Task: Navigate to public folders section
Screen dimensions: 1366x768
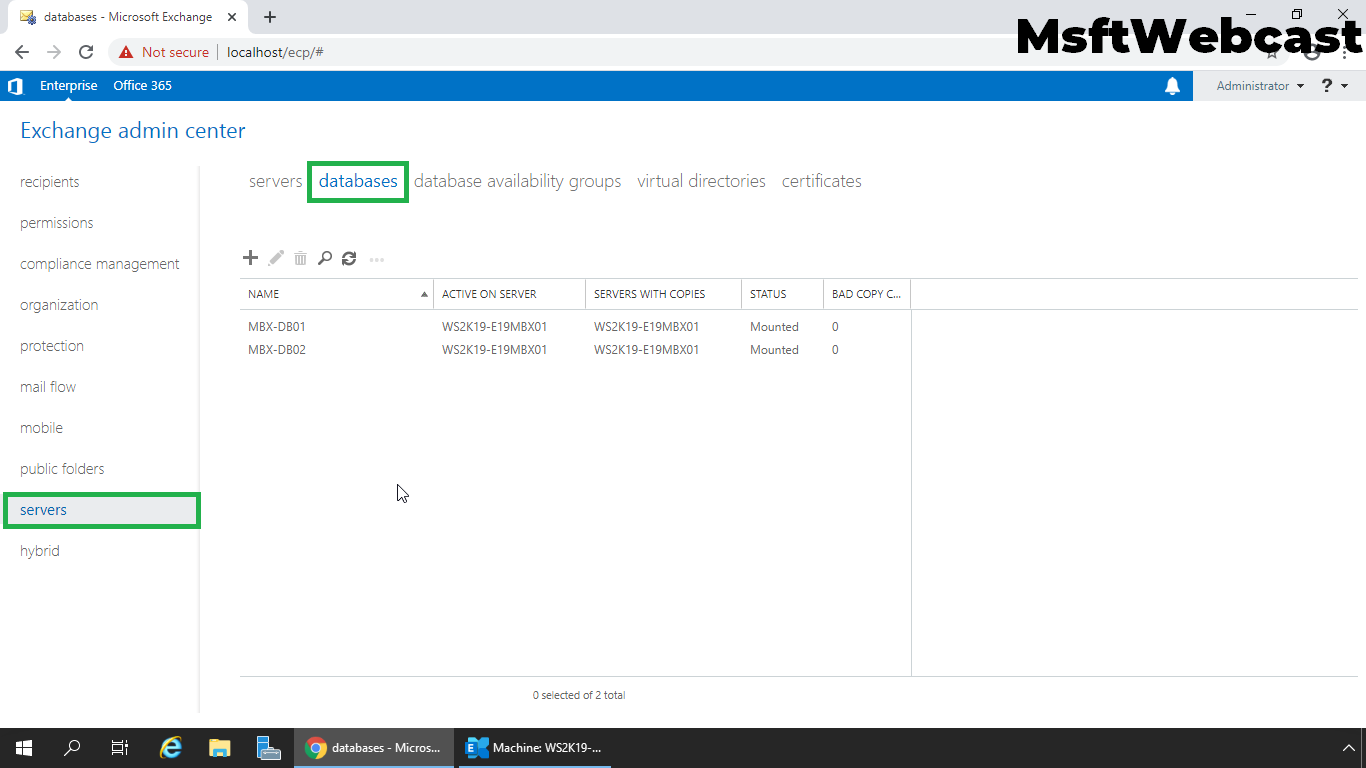Action: [x=60, y=468]
